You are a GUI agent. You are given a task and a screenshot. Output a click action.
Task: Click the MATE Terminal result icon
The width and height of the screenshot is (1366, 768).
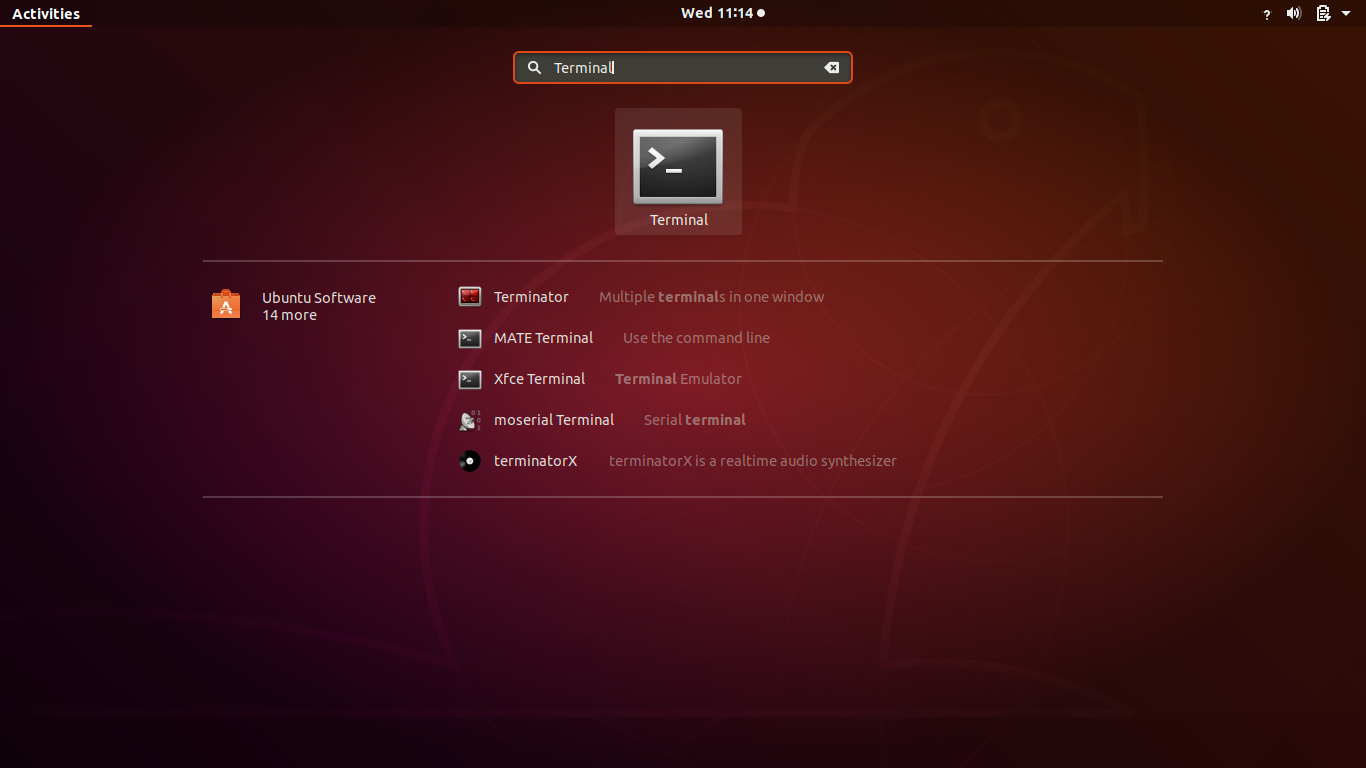pyautogui.click(x=470, y=338)
